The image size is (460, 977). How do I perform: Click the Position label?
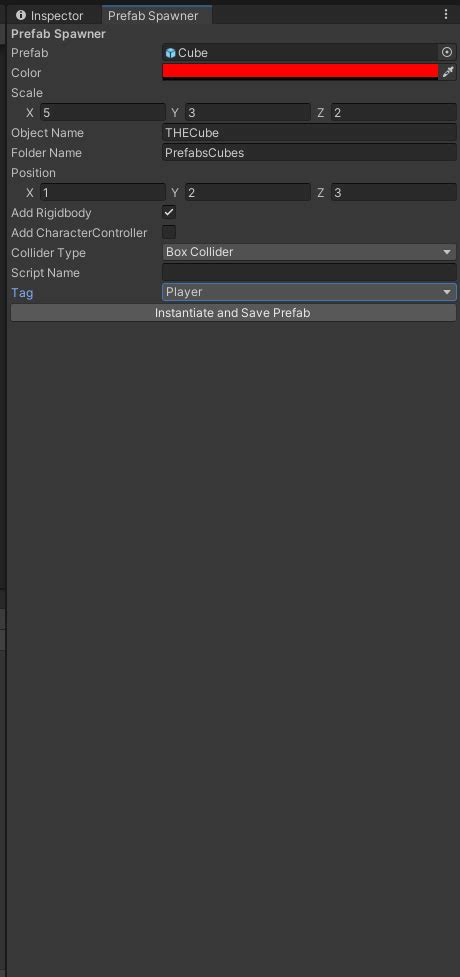(33, 173)
